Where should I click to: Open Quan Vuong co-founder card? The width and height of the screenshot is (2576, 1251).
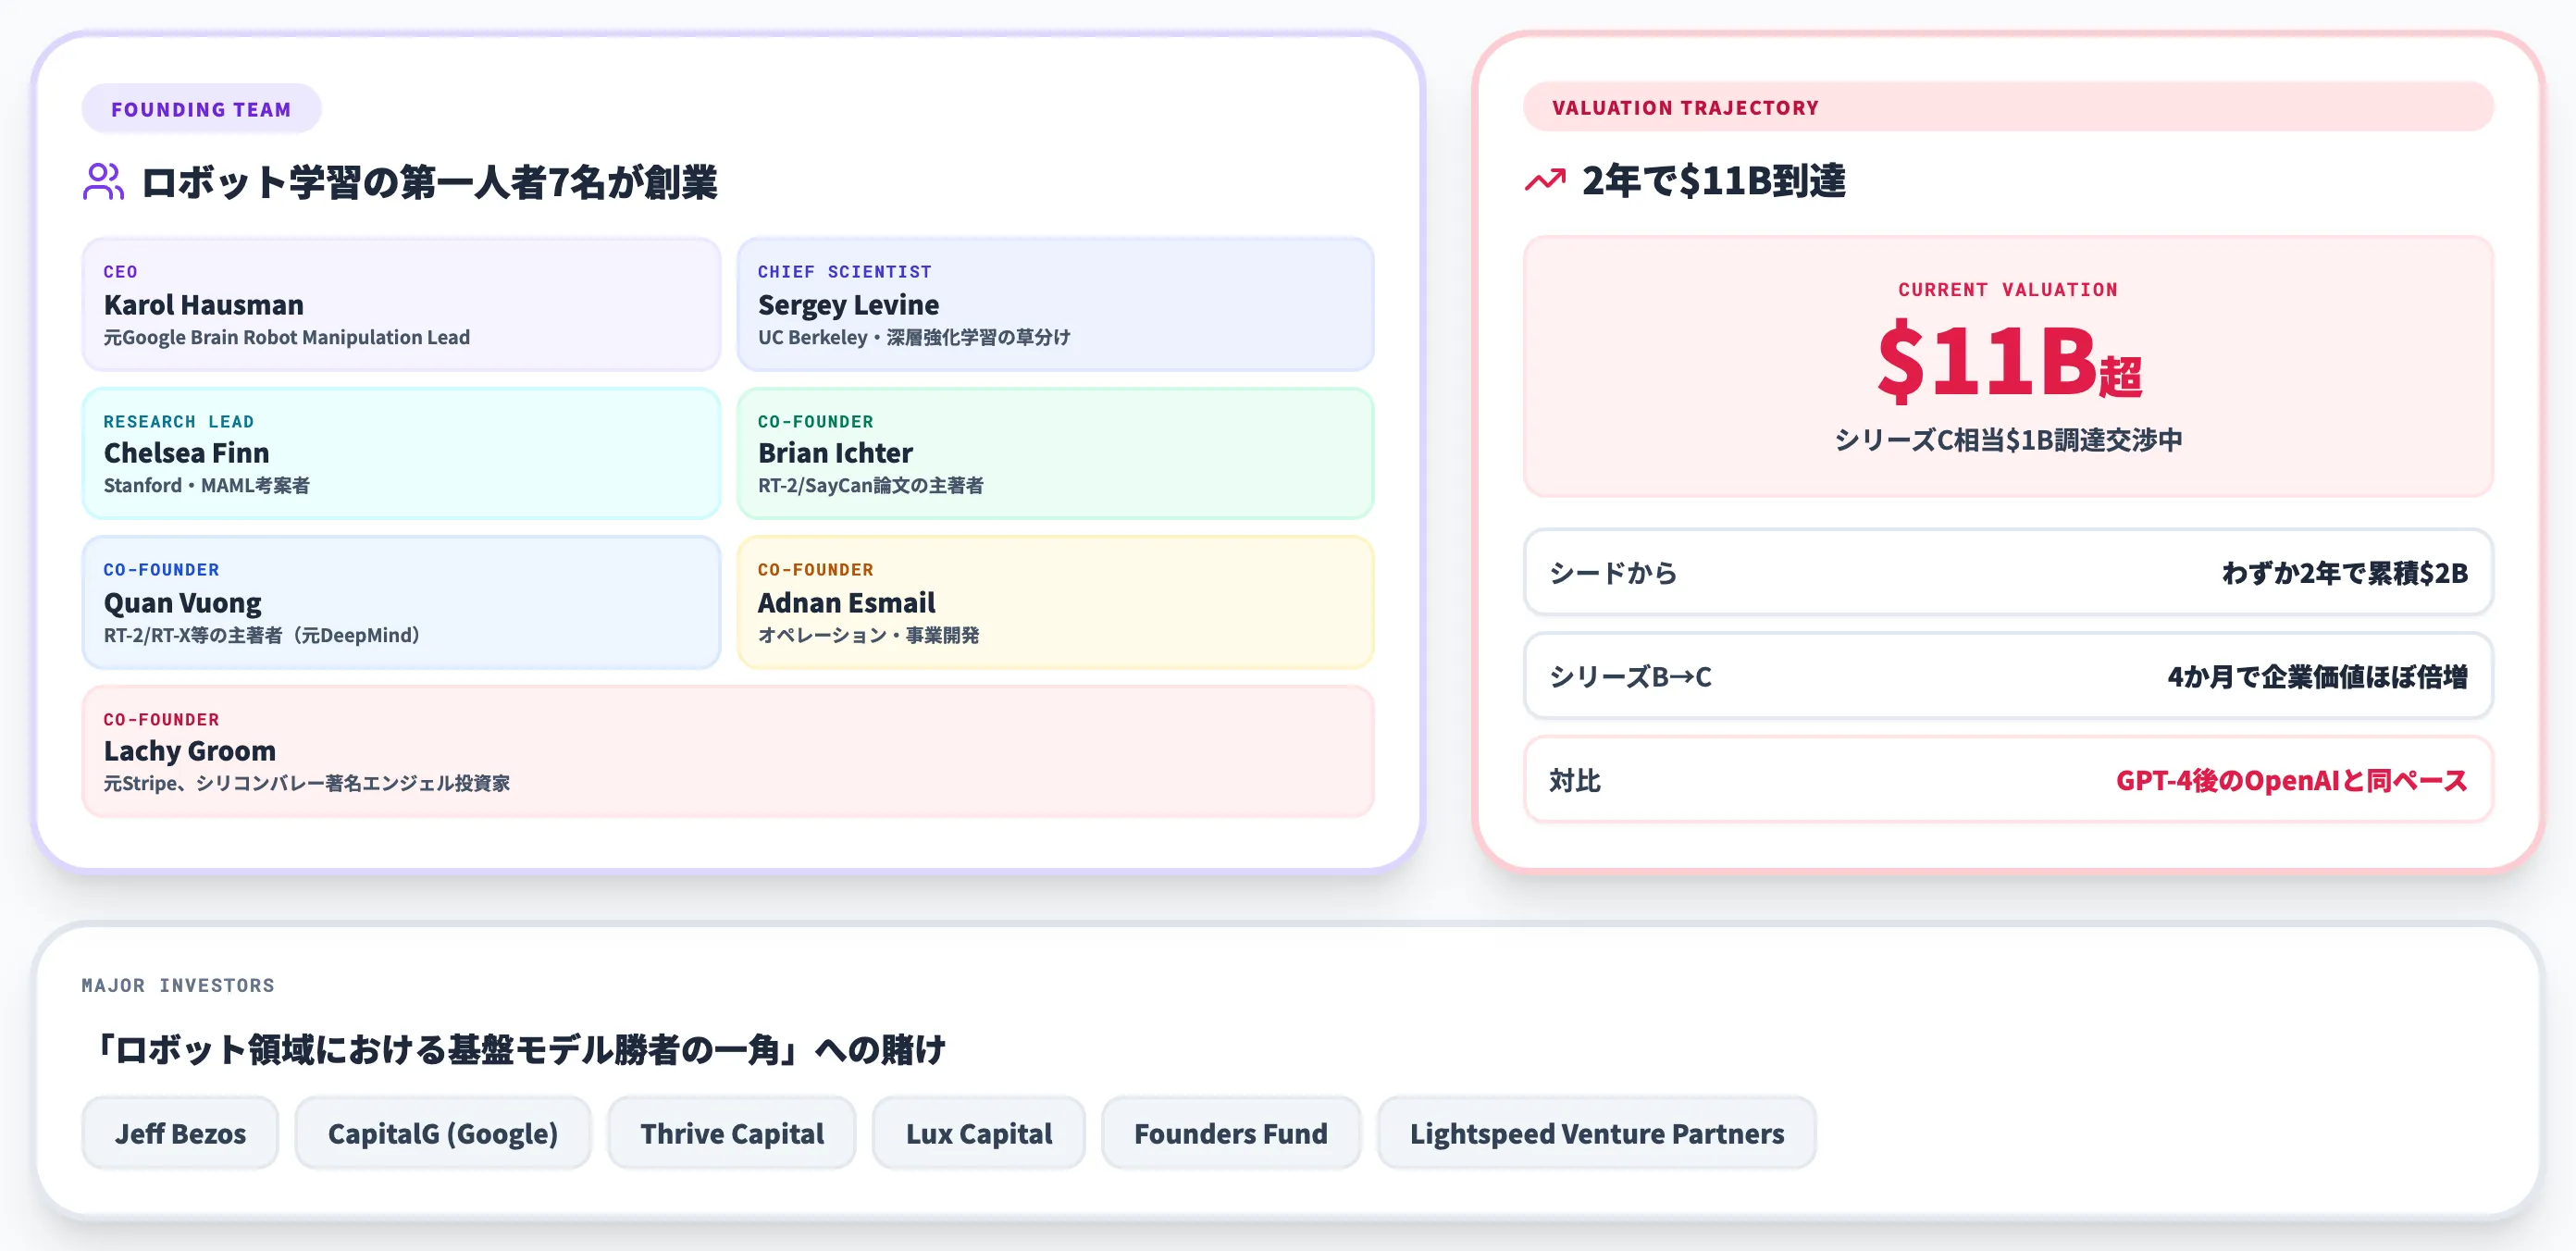point(401,602)
